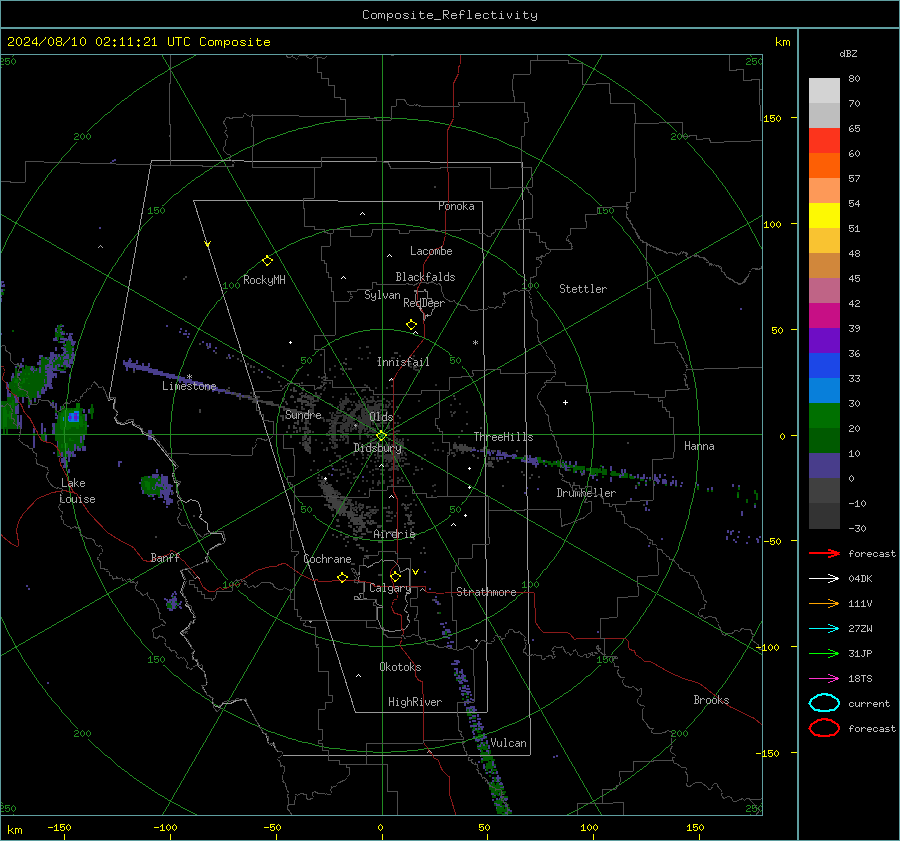Click the orange 111V arrow icon
The width and height of the screenshot is (900, 841).
coord(824,603)
